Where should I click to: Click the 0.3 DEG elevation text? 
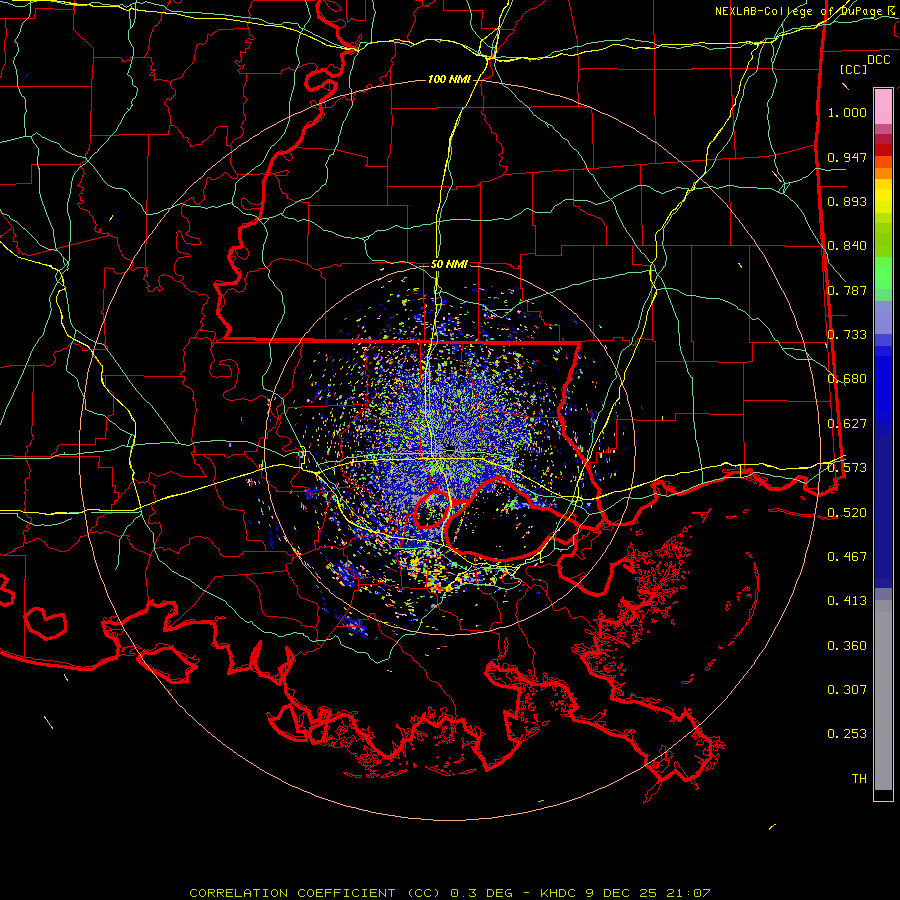[481, 893]
